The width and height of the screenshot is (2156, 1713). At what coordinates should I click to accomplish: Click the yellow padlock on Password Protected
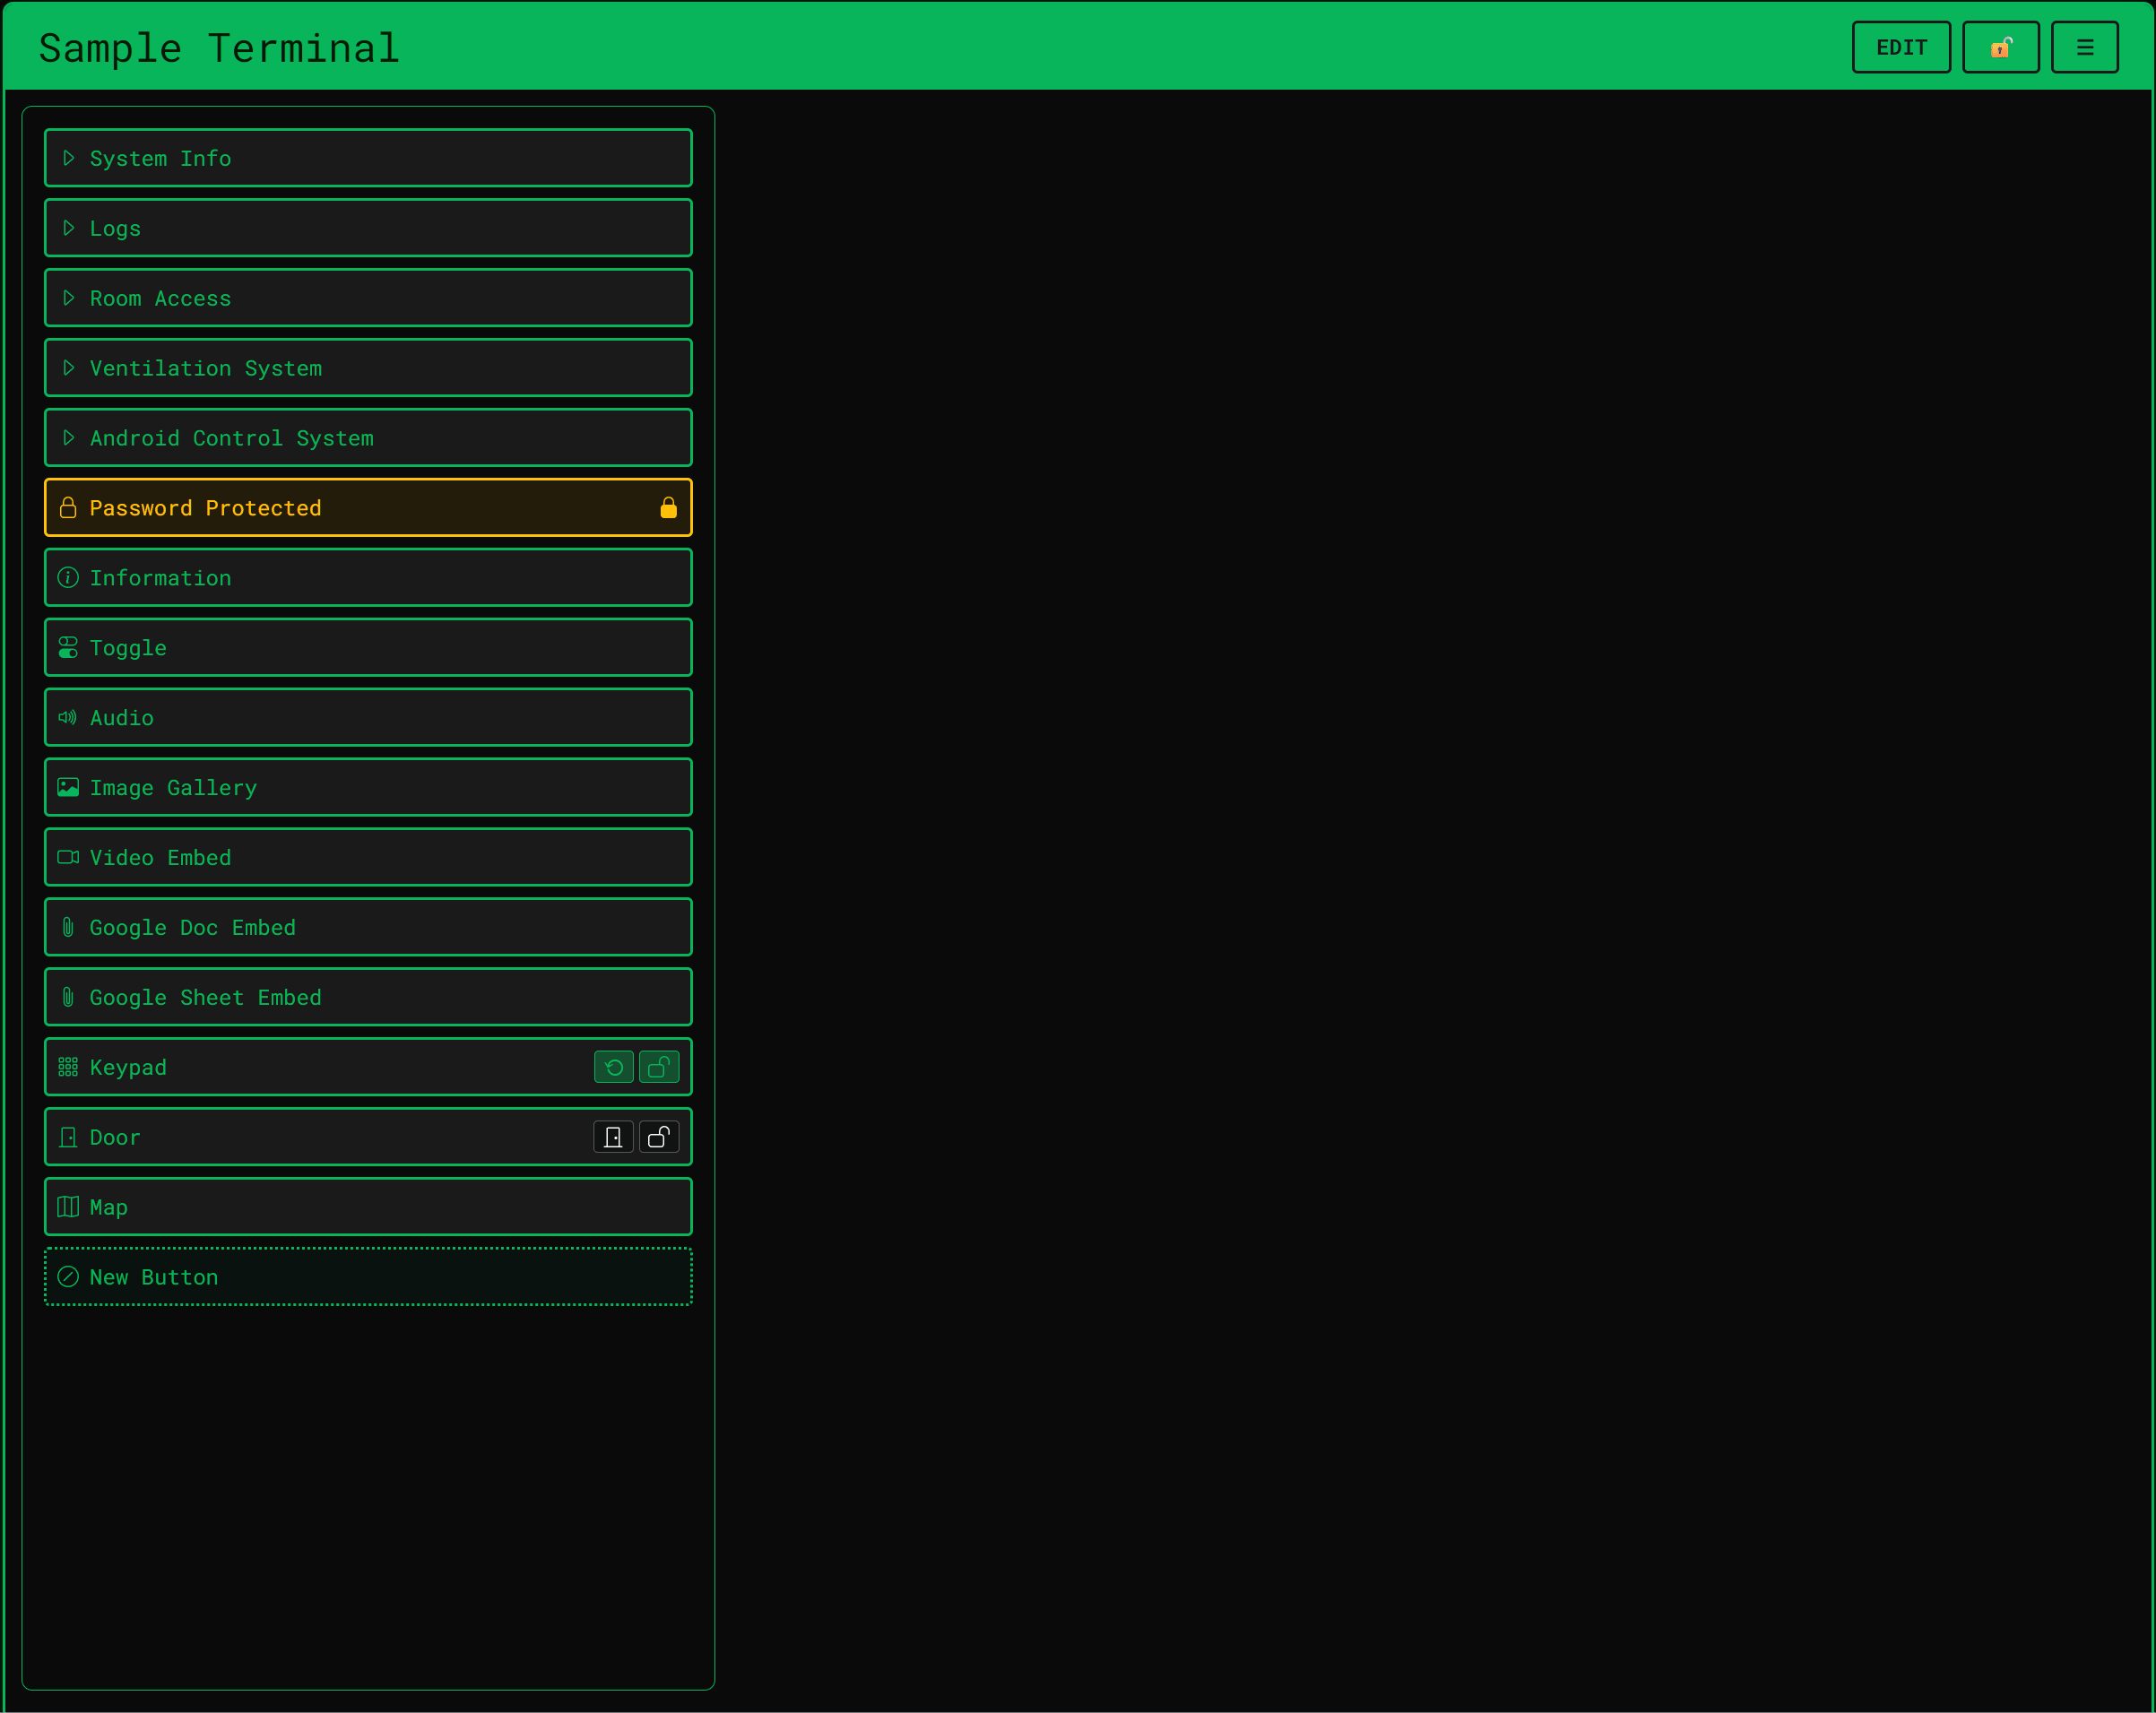pos(668,508)
